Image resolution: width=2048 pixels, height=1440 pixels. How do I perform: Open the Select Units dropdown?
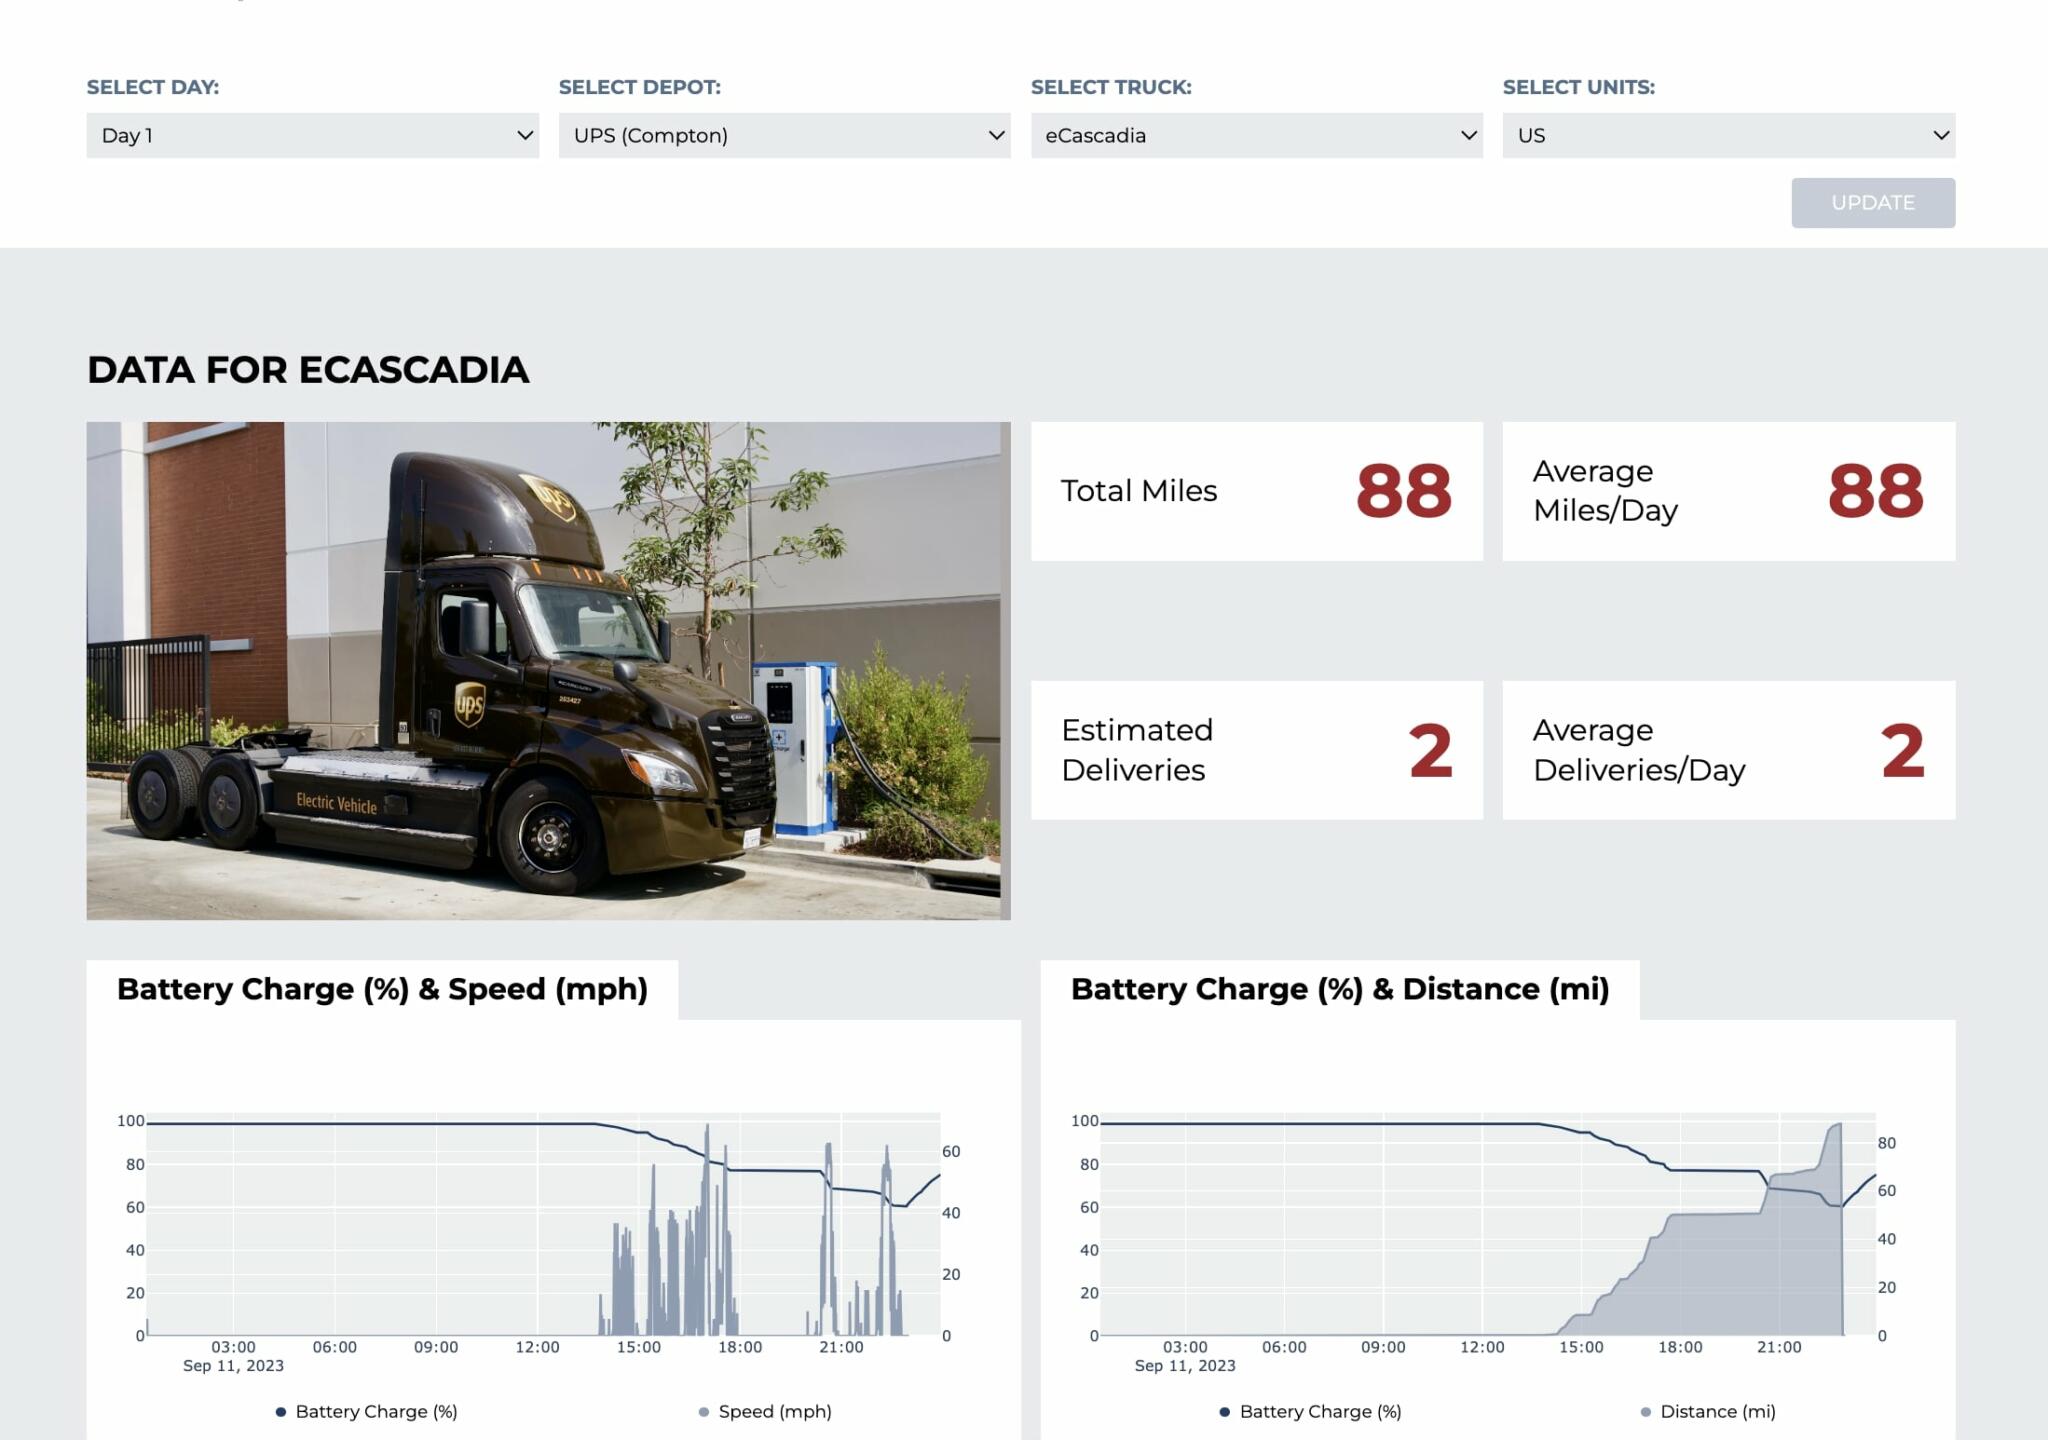(1727, 135)
